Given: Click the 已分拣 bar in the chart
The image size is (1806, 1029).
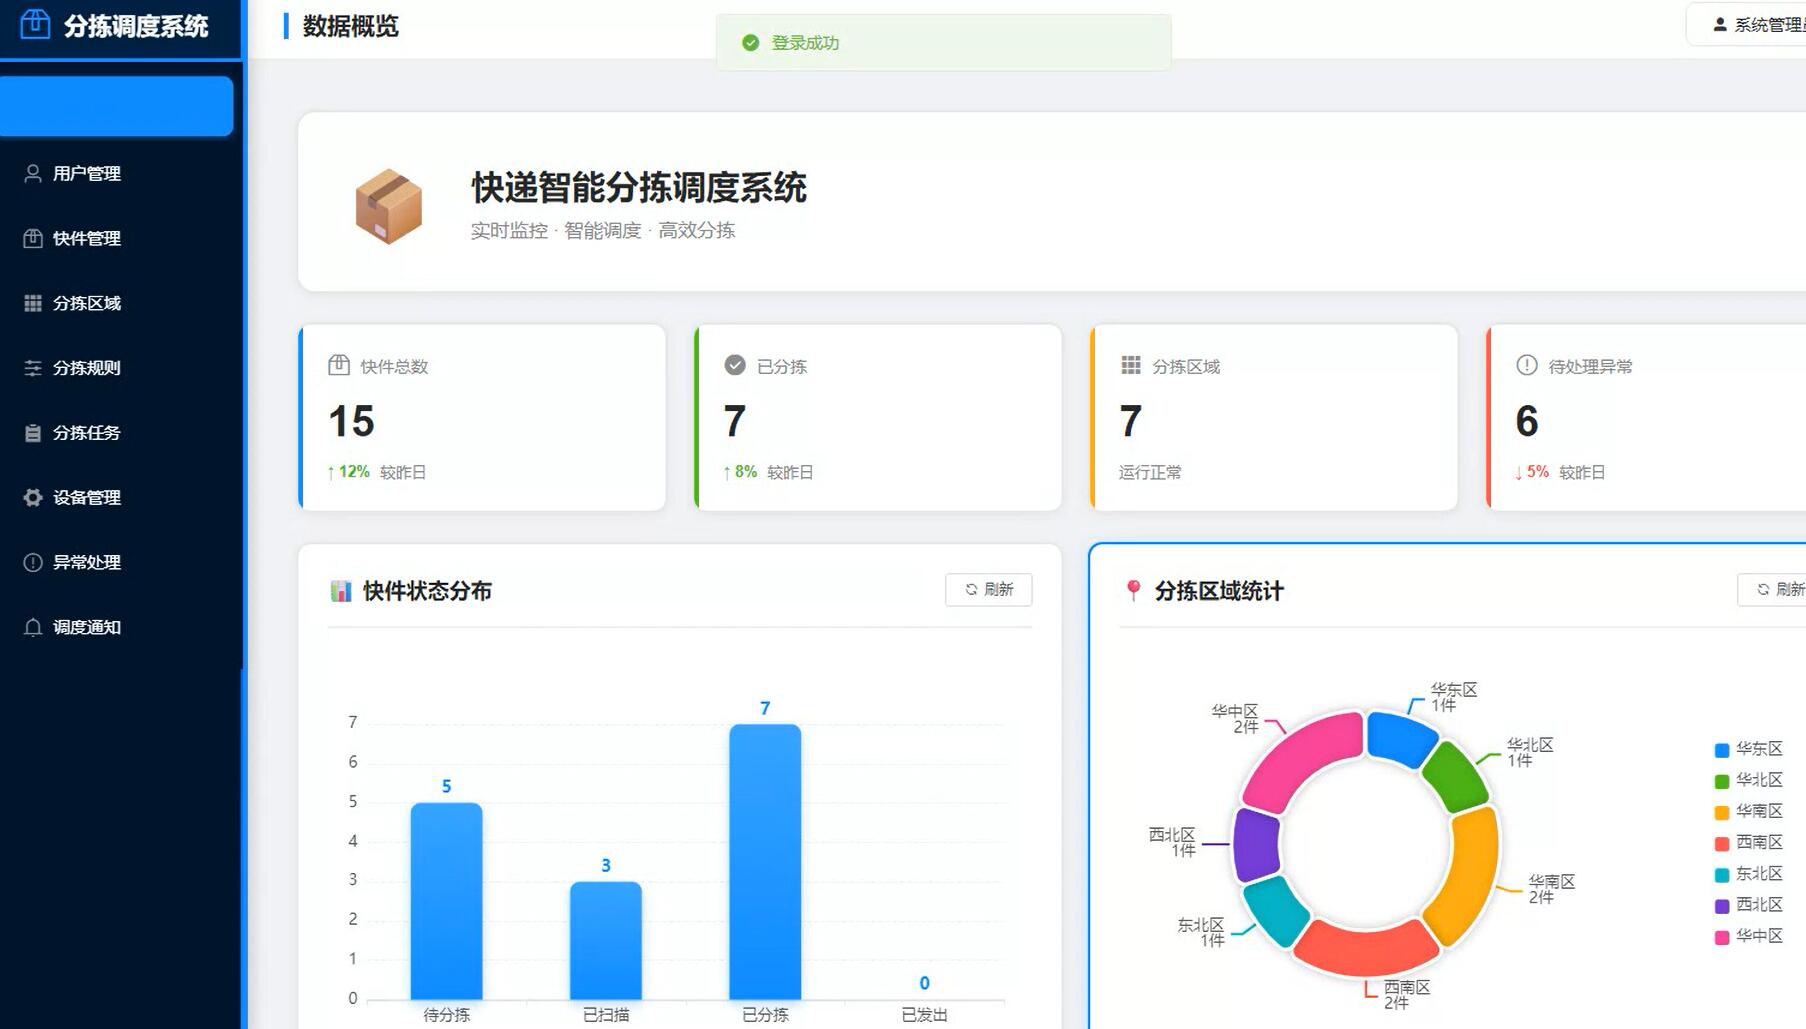Looking at the screenshot, I should coord(765,862).
